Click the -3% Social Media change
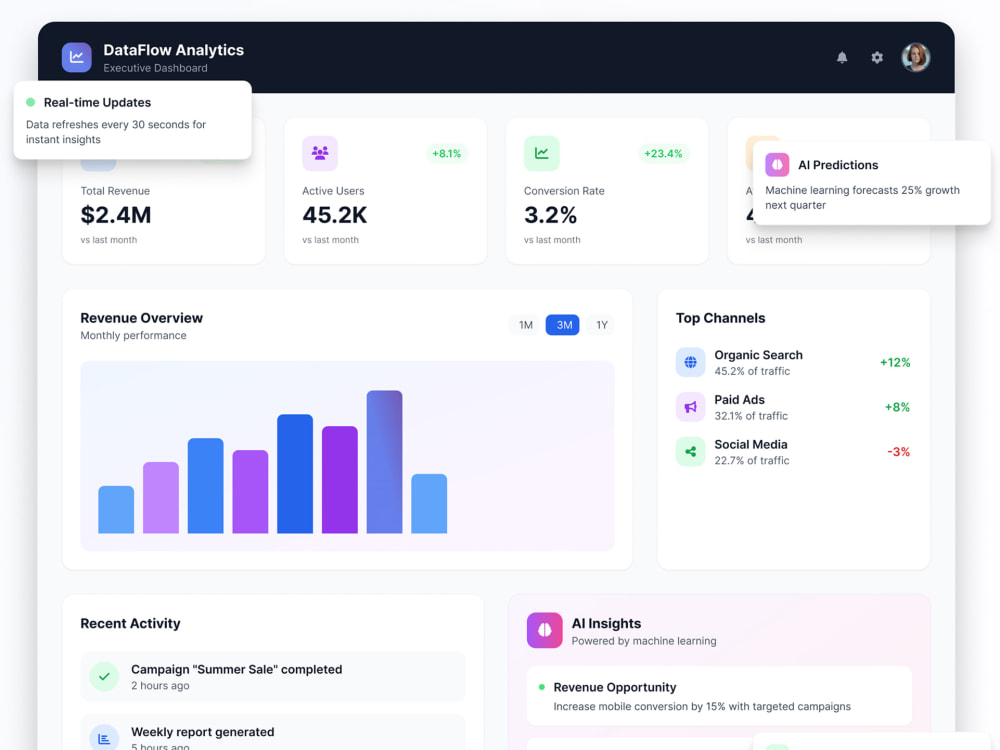This screenshot has height=750, width=1000. click(x=899, y=452)
